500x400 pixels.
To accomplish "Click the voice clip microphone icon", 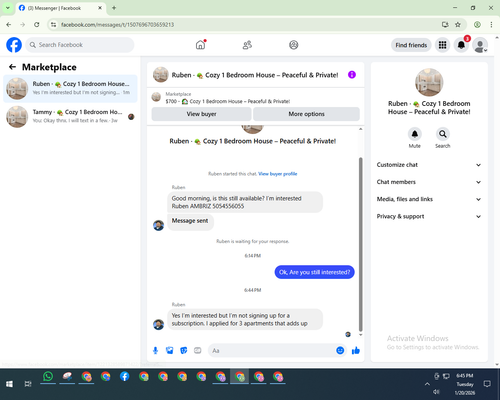I will coord(155,350).
